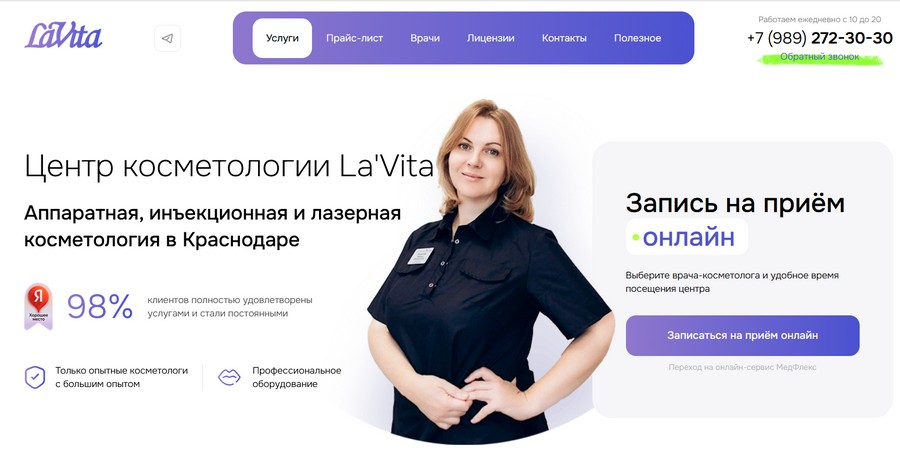Image resolution: width=900 pixels, height=452 pixels.
Task: Open the "Полезное" menu item
Action: point(638,38)
